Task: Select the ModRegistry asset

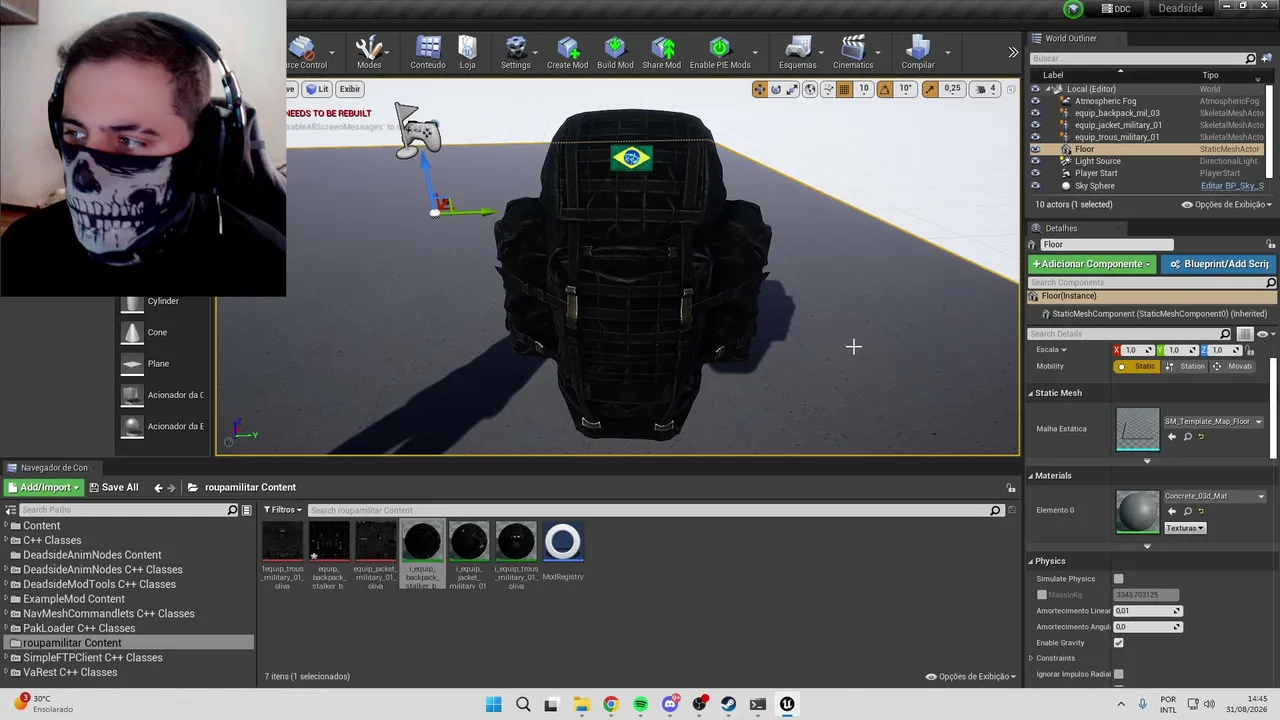Action: (562, 552)
